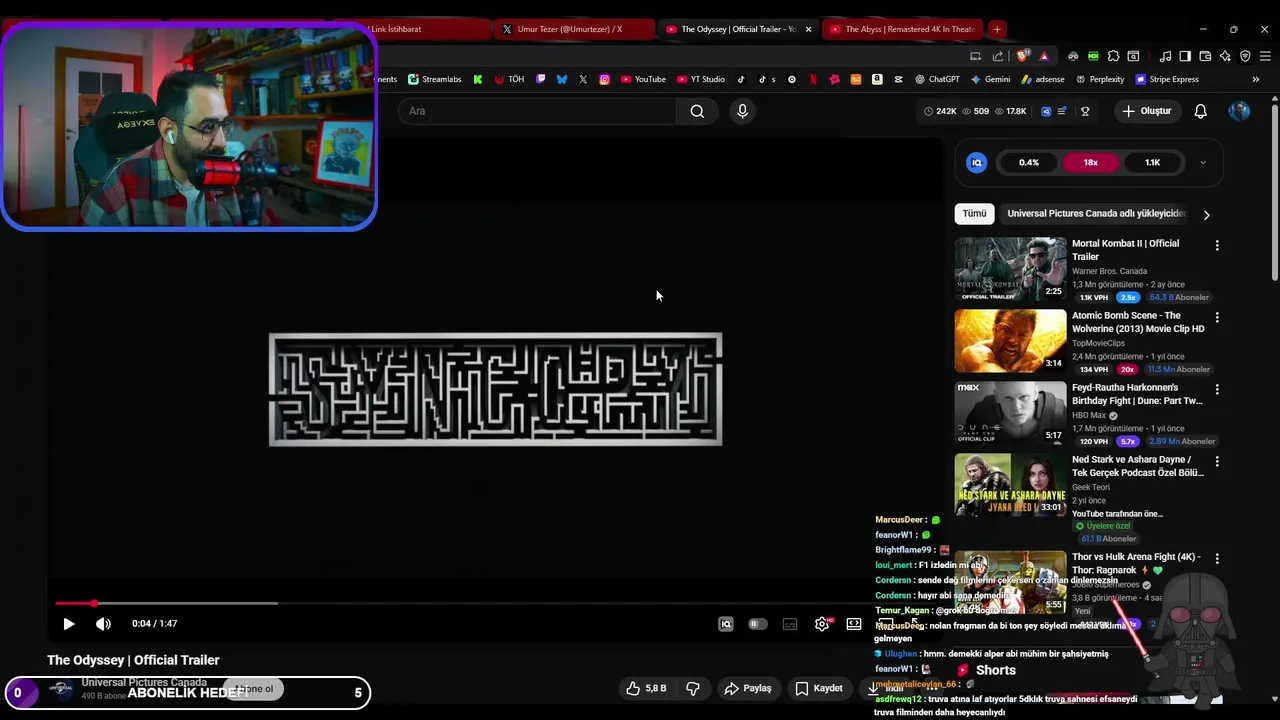The height and width of the screenshot is (720, 1280).
Task: Click the vidIQ icon in player controls
Action: pyautogui.click(x=726, y=624)
